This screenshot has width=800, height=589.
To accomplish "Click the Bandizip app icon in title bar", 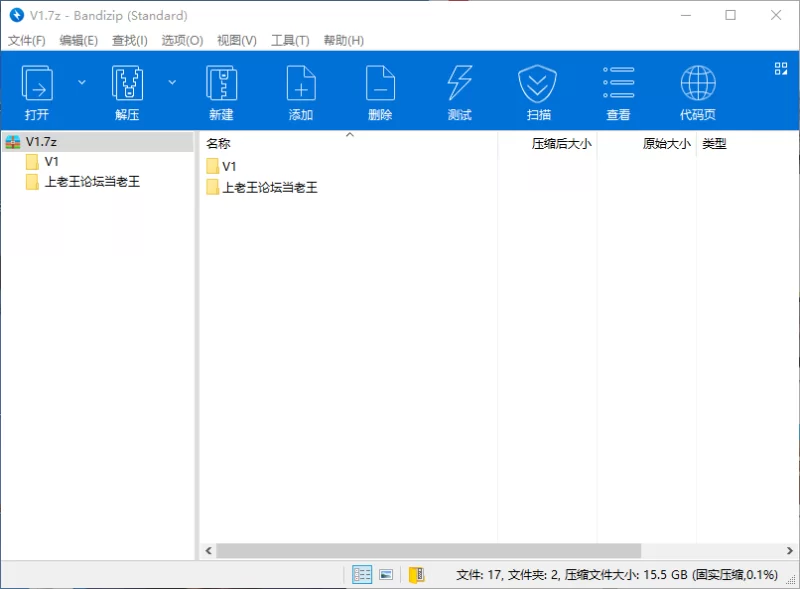I will [16, 15].
